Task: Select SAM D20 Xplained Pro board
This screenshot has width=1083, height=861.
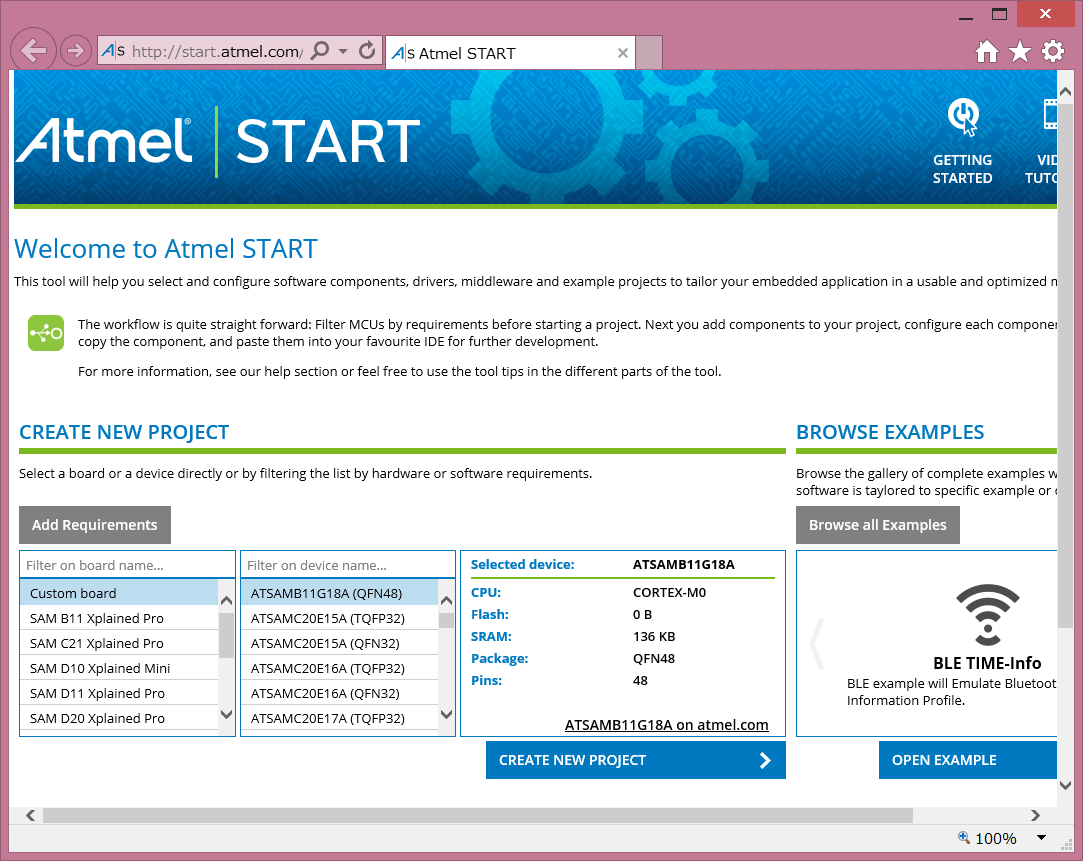Action: click(119, 717)
